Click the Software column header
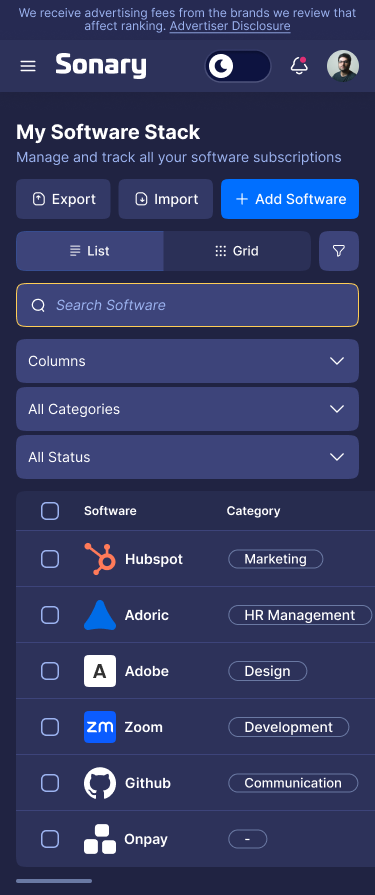 point(110,511)
